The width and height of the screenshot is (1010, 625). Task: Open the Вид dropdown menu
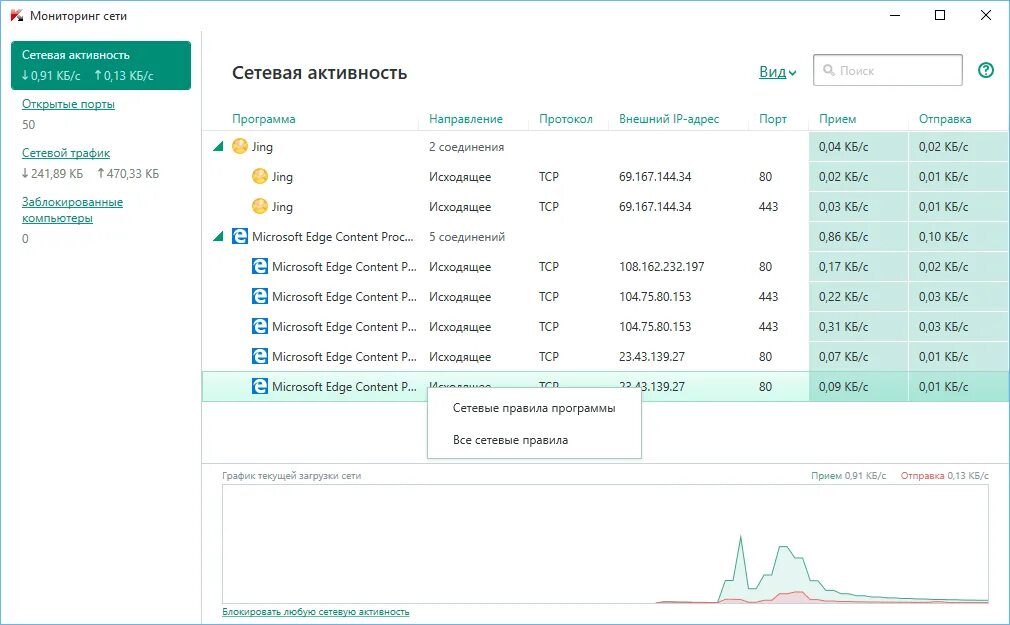coord(777,72)
